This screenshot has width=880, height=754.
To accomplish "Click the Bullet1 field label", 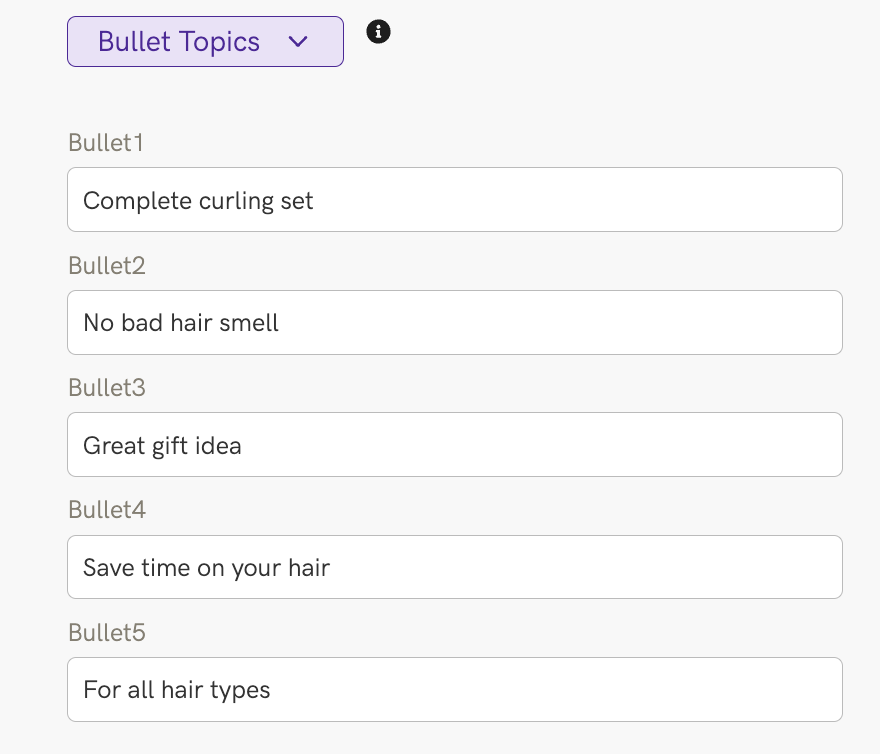I will coord(106,143).
